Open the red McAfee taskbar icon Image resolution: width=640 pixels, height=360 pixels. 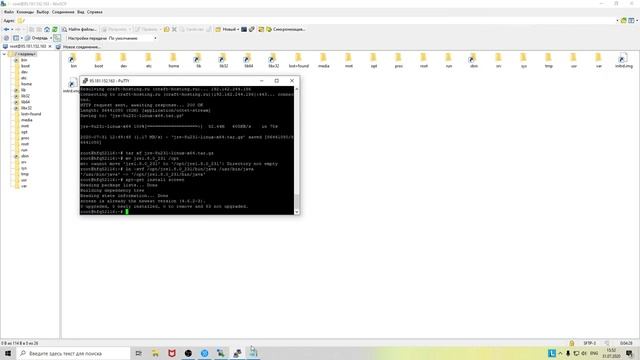pos(172,353)
